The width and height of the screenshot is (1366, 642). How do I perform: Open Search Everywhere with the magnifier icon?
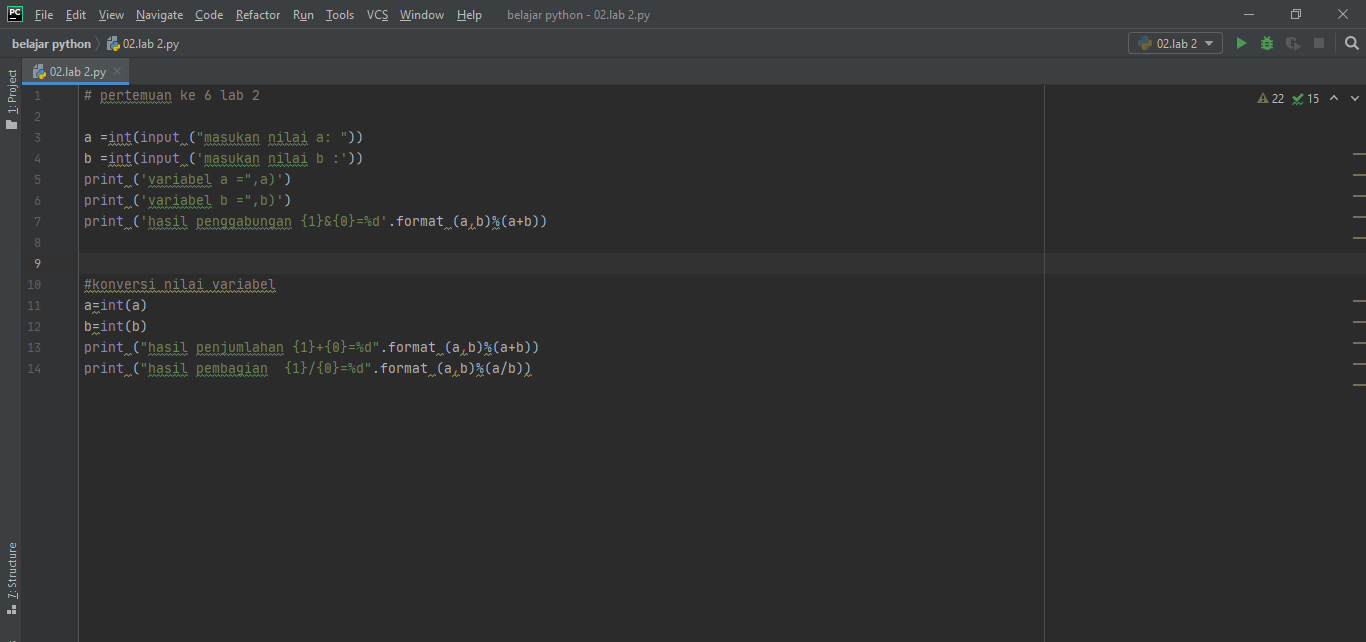point(1351,43)
